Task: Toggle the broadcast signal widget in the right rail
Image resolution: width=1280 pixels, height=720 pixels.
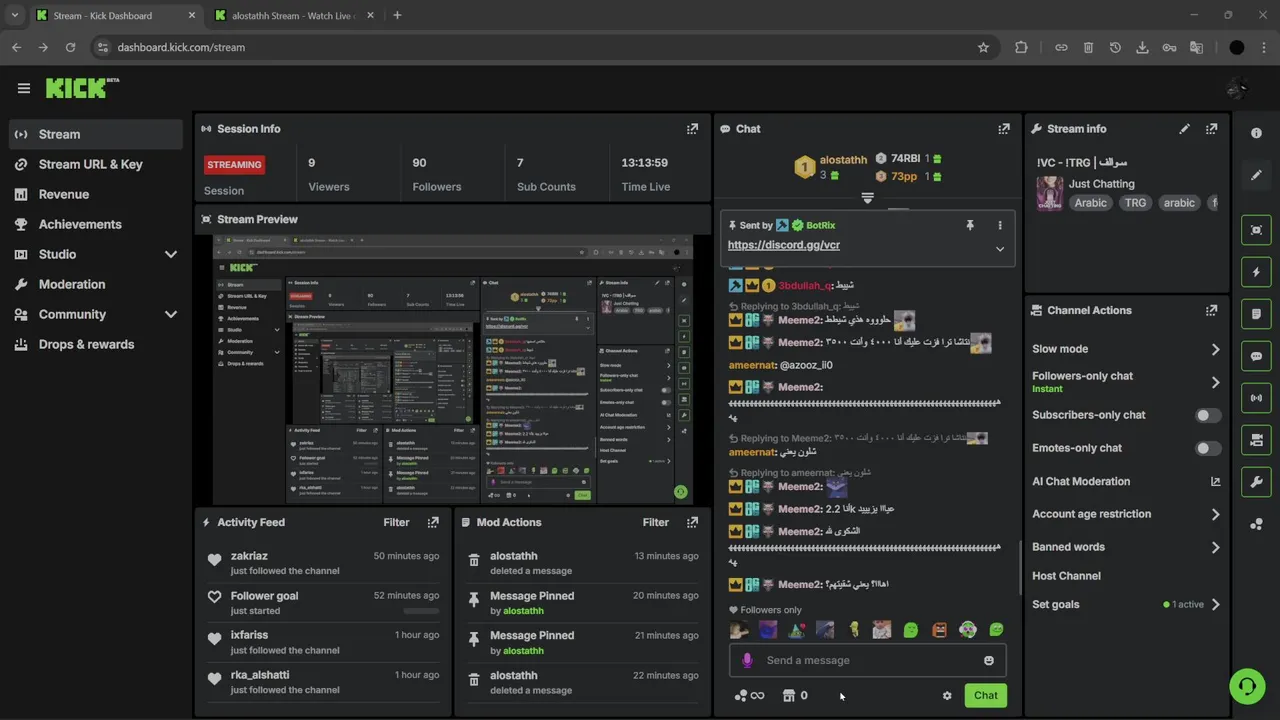Action: click(1256, 398)
